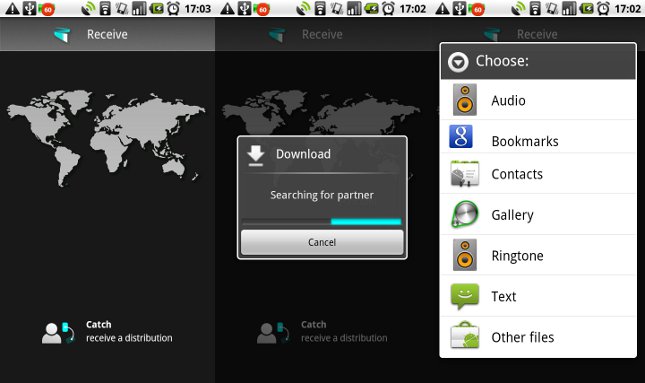This screenshot has height=383, width=645.
Task: Select Ringtone in Choose list
Action: 538,255
